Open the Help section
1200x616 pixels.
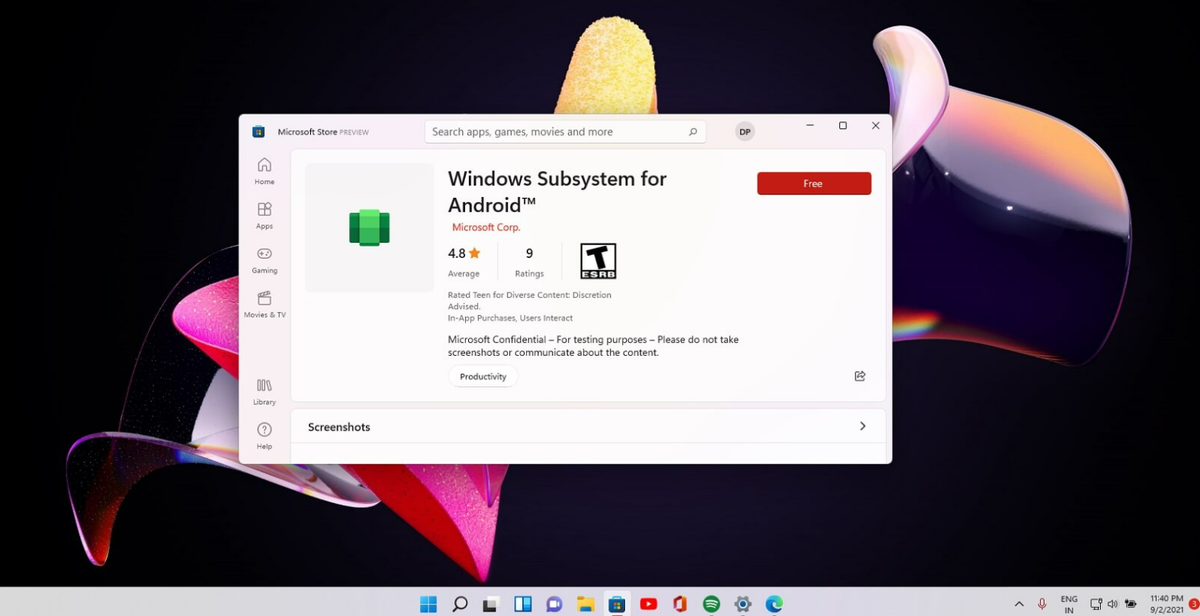pos(264,435)
